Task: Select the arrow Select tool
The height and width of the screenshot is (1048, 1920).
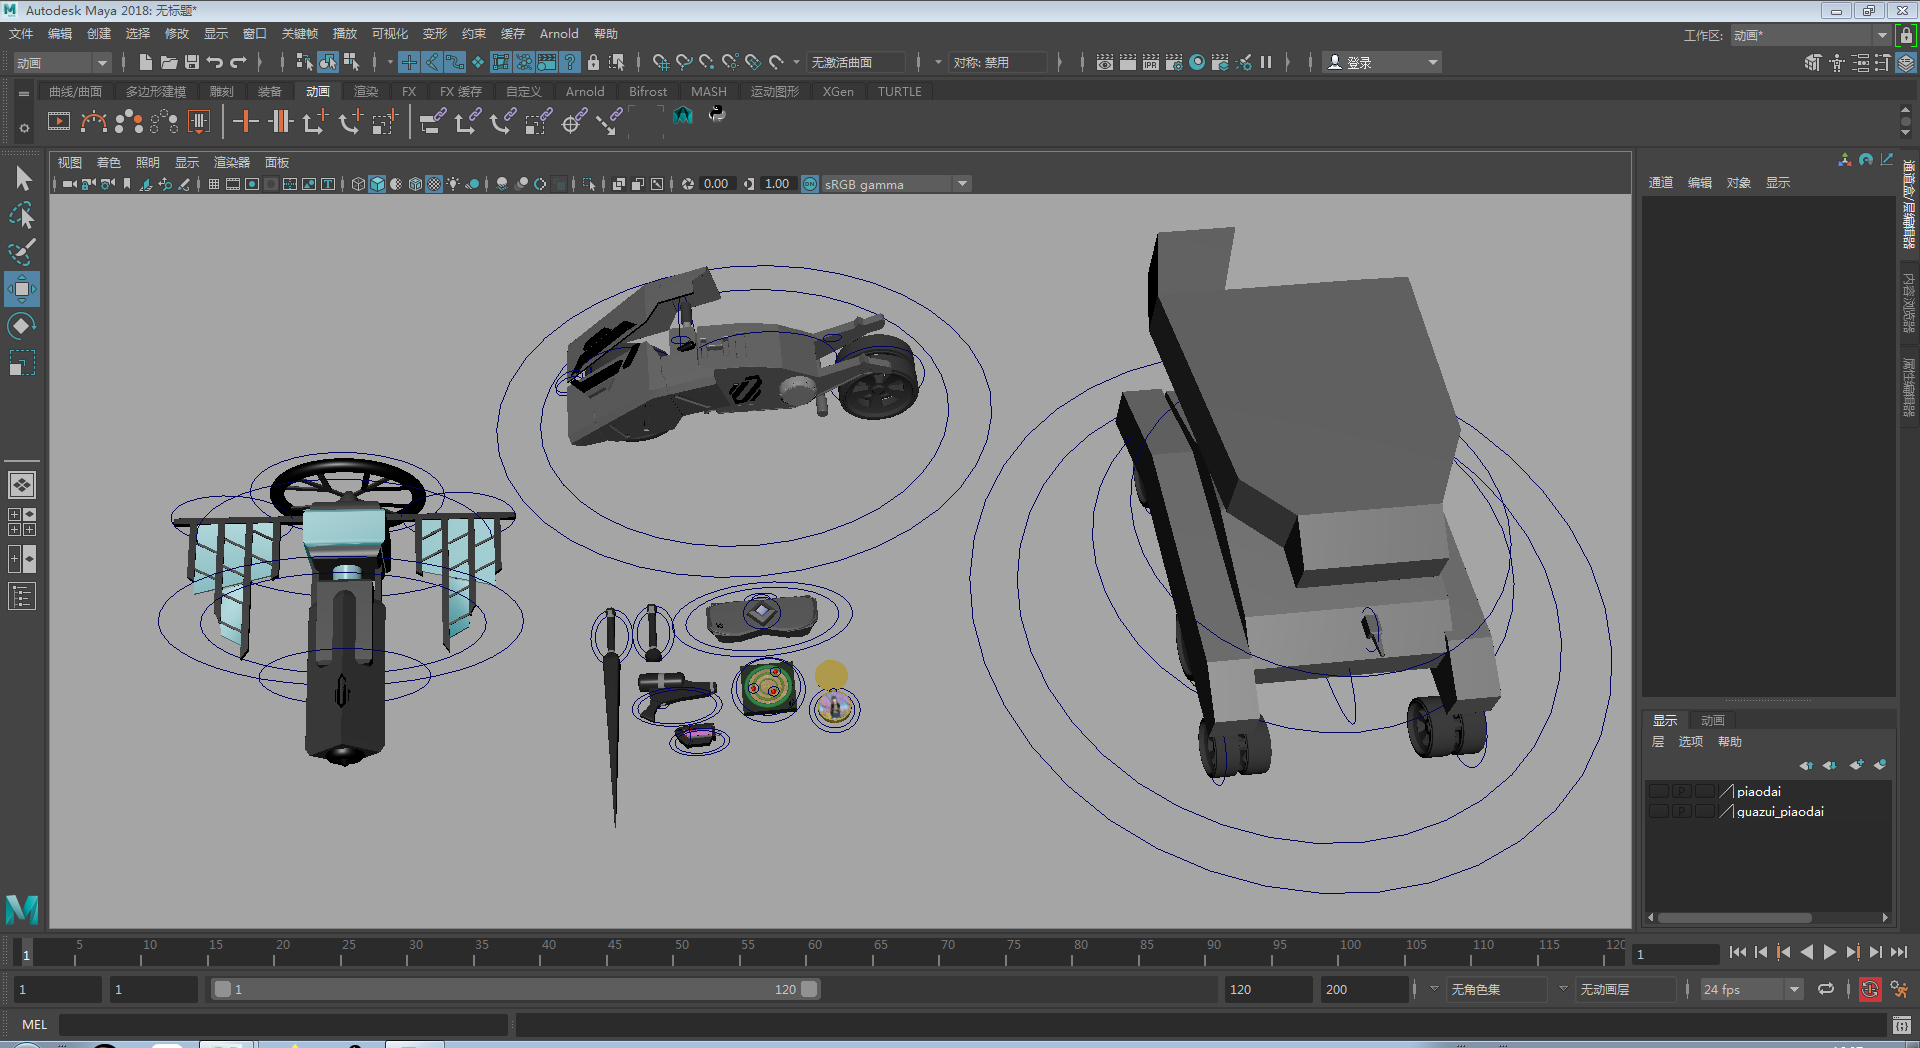Action: coord(23,179)
